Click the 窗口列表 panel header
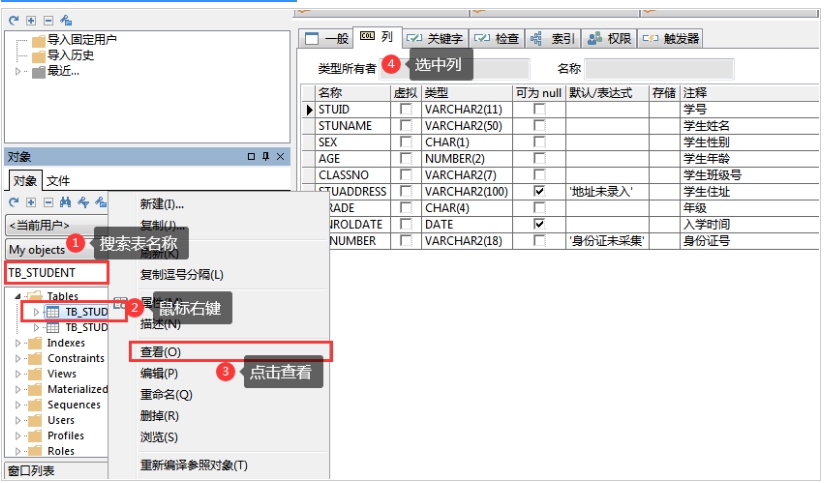Viewport: 825px width, 483px height. coord(56,471)
